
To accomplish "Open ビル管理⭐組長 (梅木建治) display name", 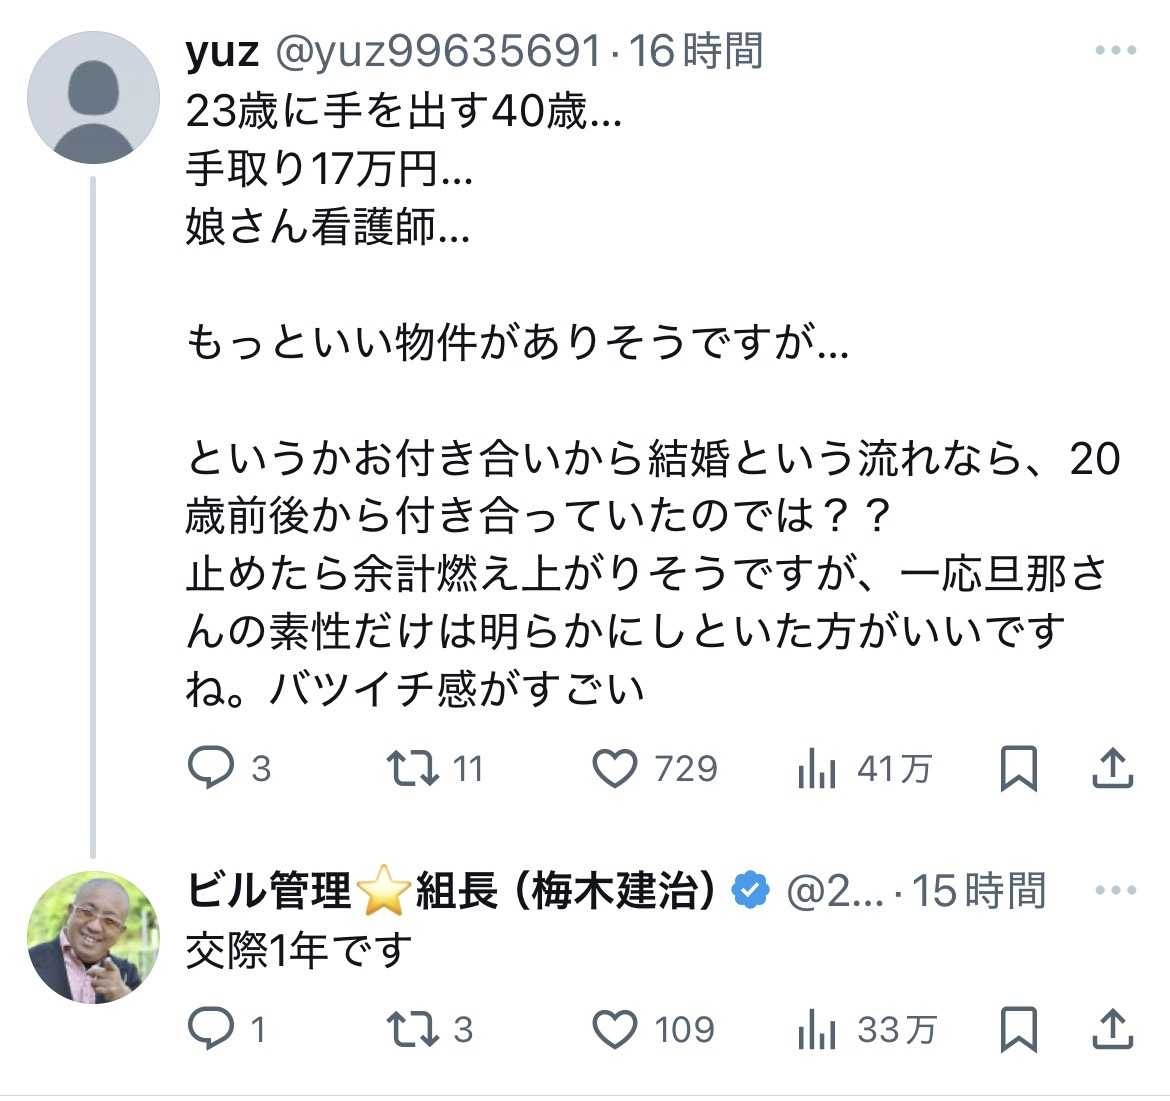I will [x=452, y=891].
